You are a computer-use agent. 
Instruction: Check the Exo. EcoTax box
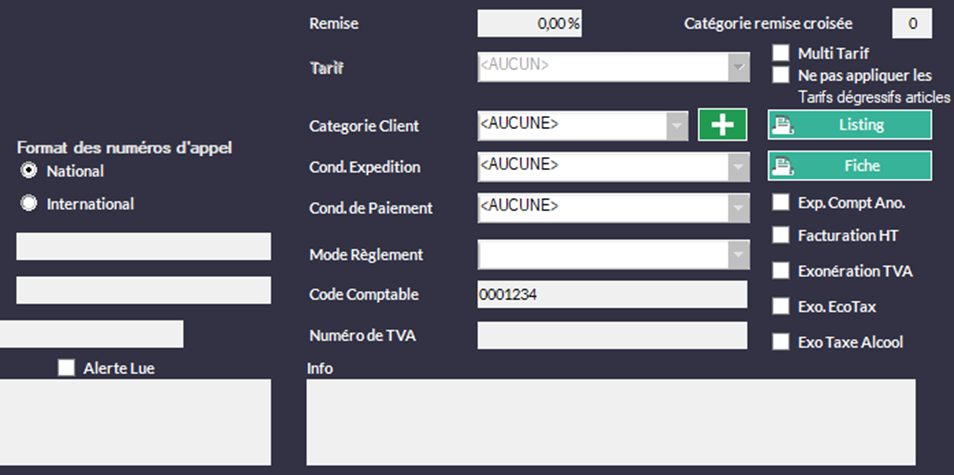click(781, 306)
